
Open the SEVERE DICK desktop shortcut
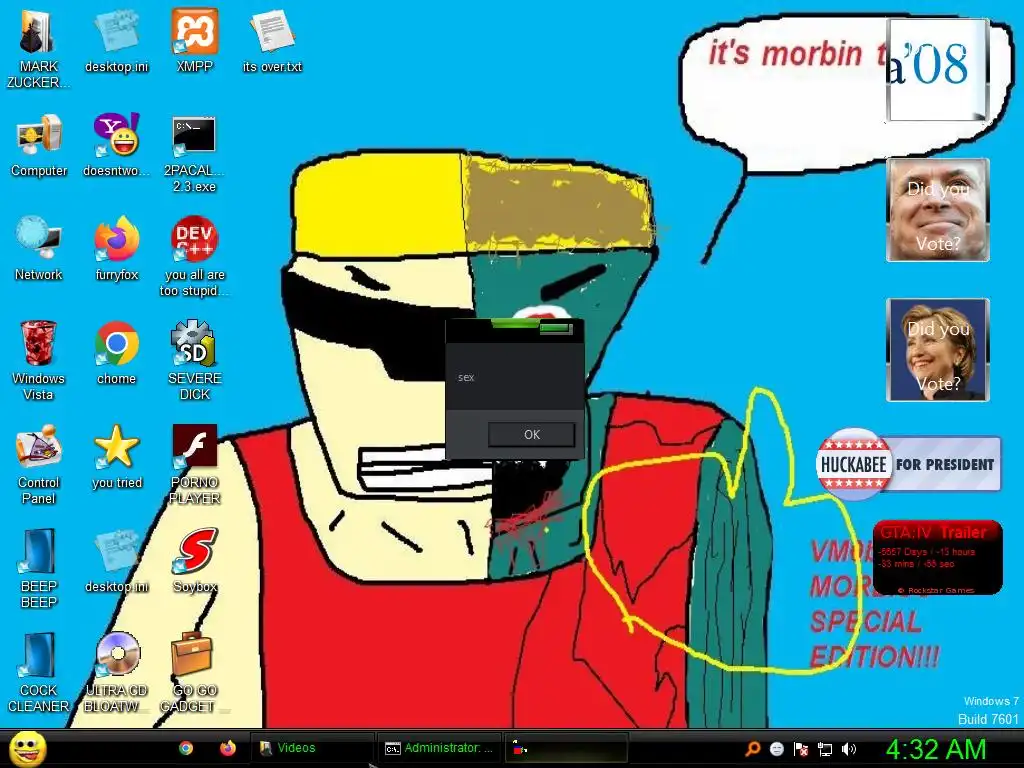point(194,361)
